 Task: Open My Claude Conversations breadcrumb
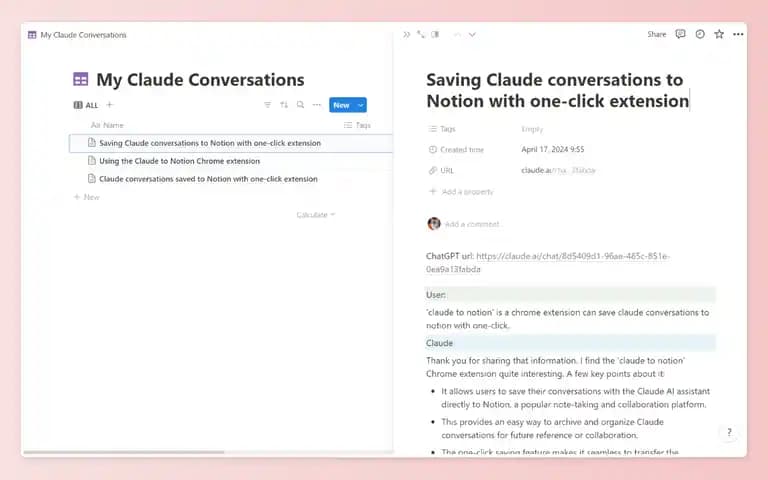[83, 35]
